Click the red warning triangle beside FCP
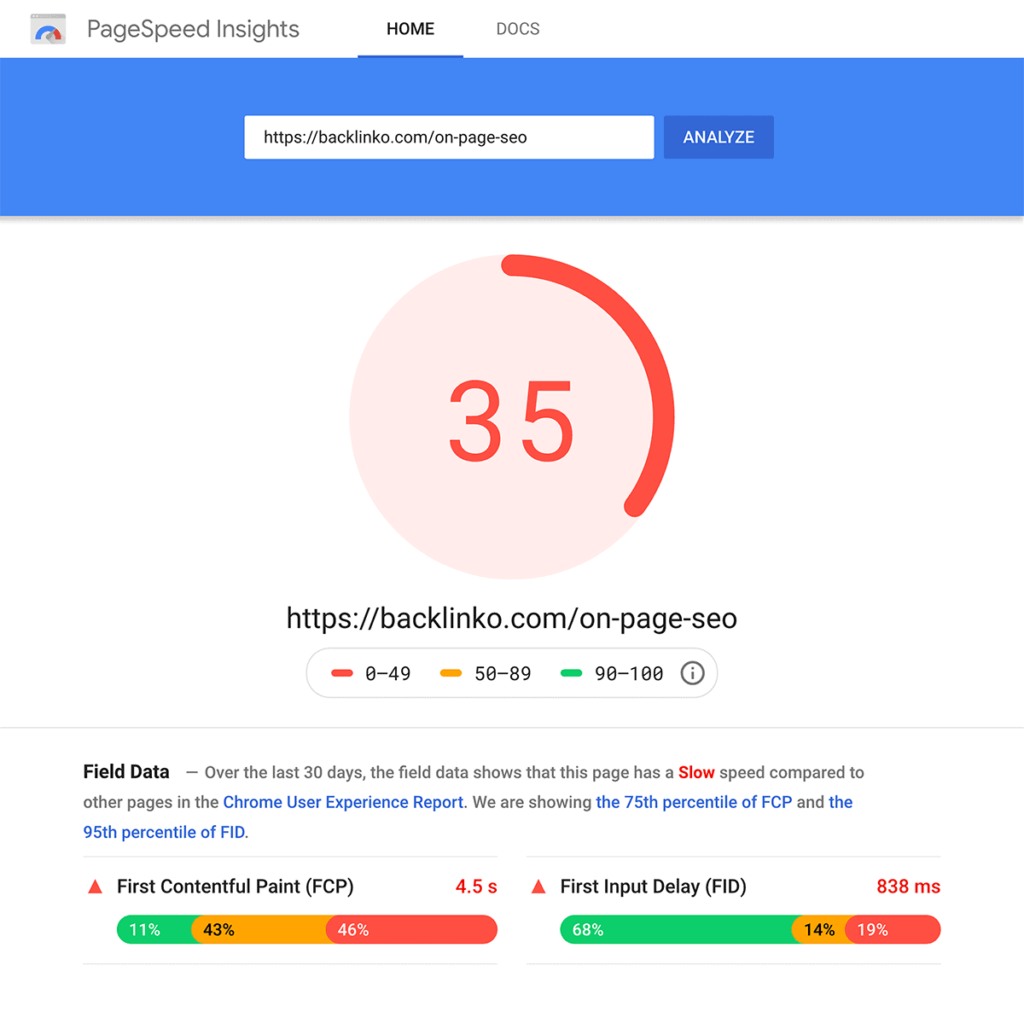Viewport: 1024px width, 1035px height. click(95, 886)
